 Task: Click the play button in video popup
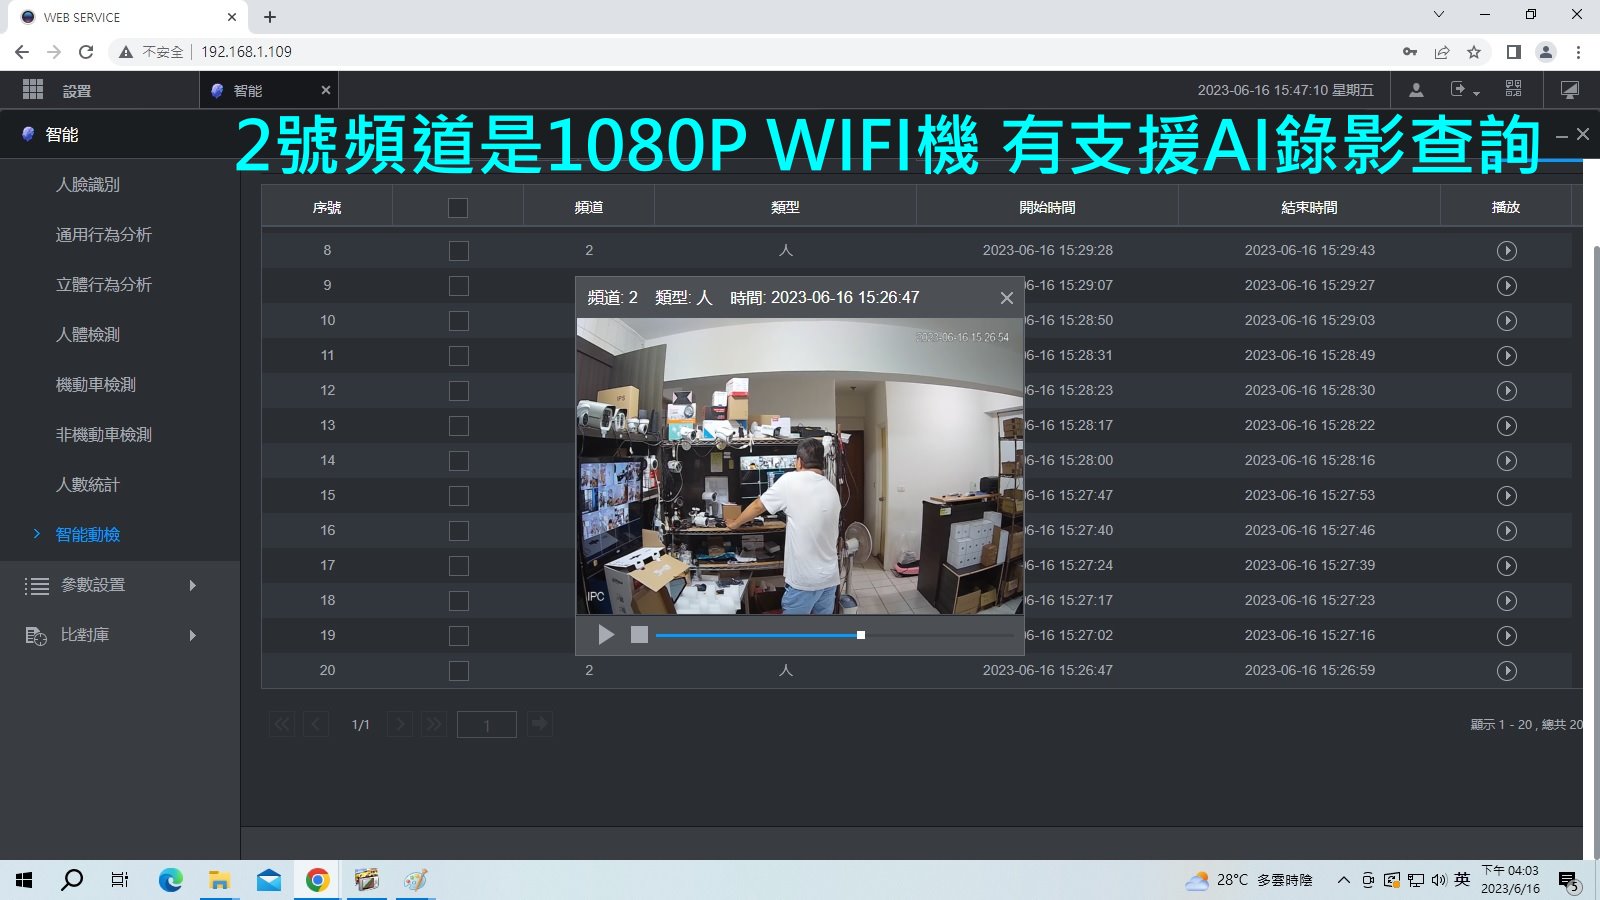pyautogui.click(x=606, y=635)
